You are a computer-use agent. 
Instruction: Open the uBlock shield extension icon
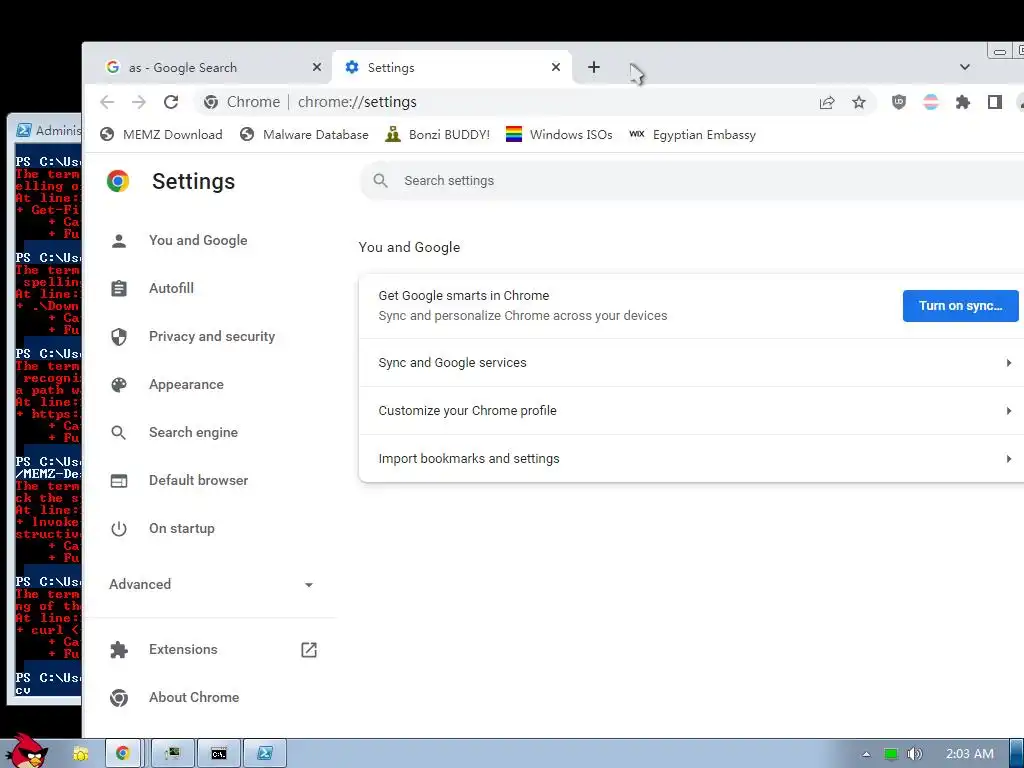pos(899,102)
